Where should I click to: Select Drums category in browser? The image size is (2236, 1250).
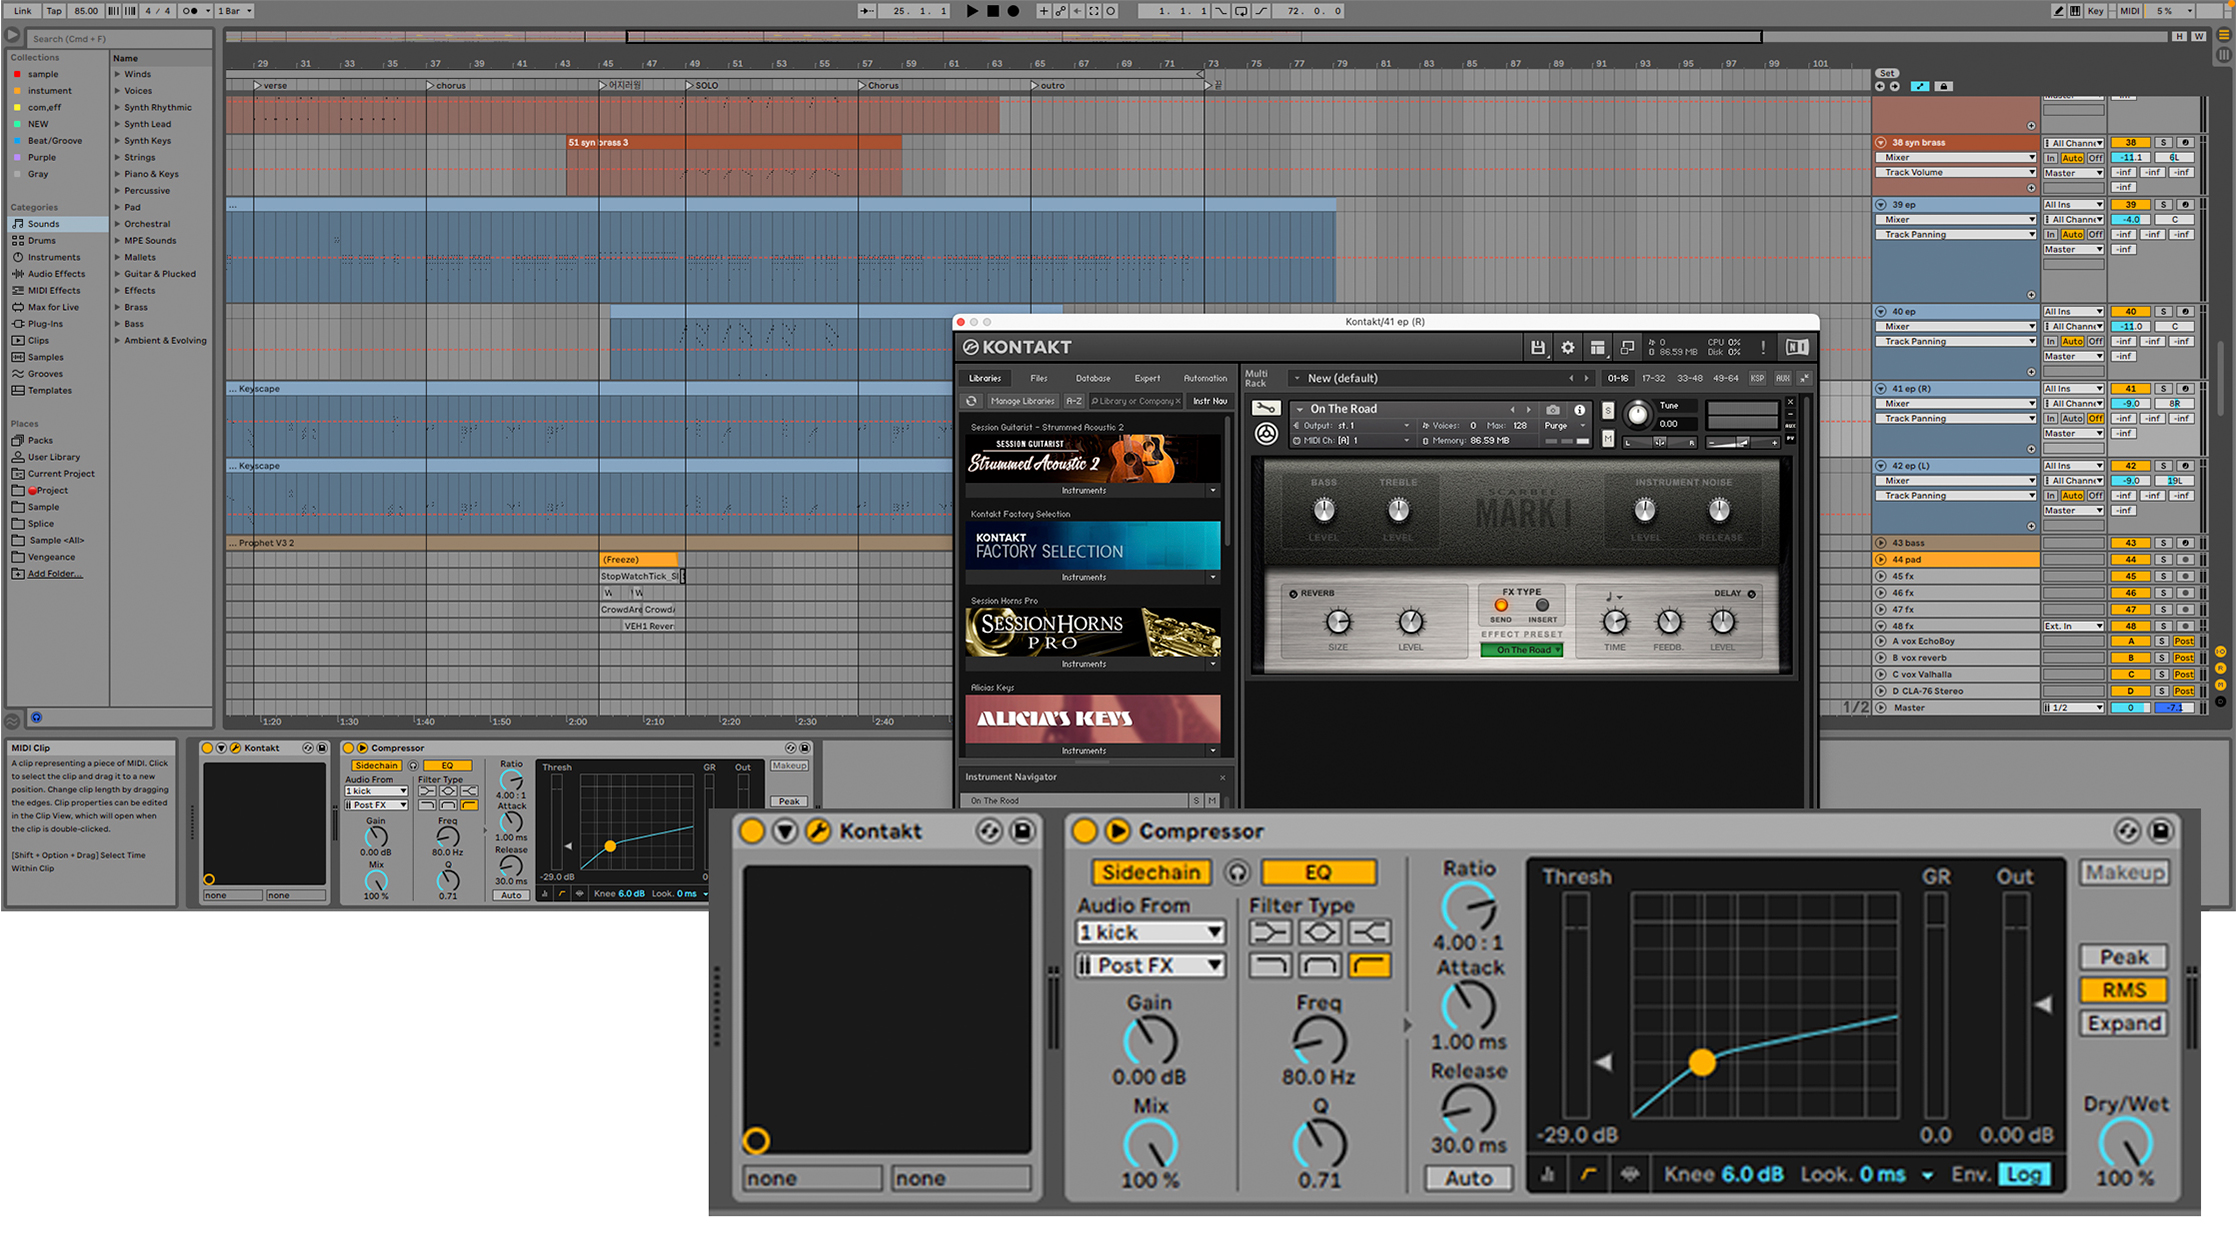[42, 241]
